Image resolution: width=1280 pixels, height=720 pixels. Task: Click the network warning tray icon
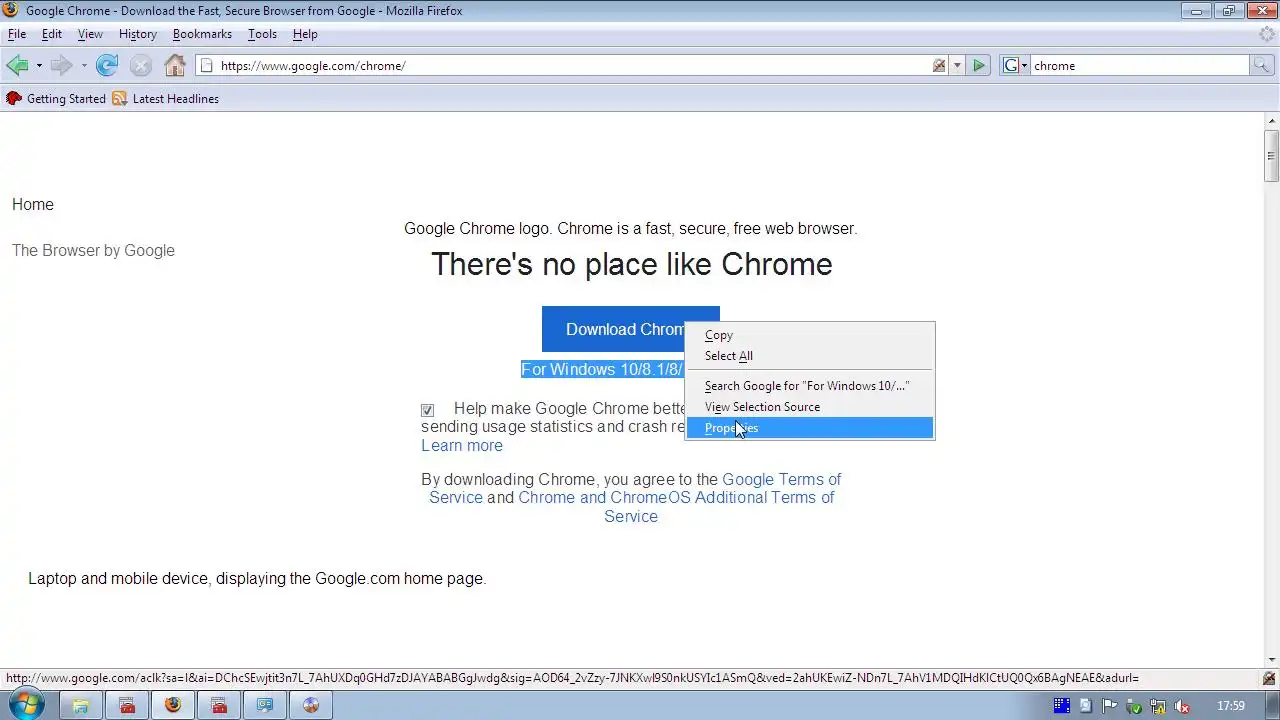[x=1157, y=706]
